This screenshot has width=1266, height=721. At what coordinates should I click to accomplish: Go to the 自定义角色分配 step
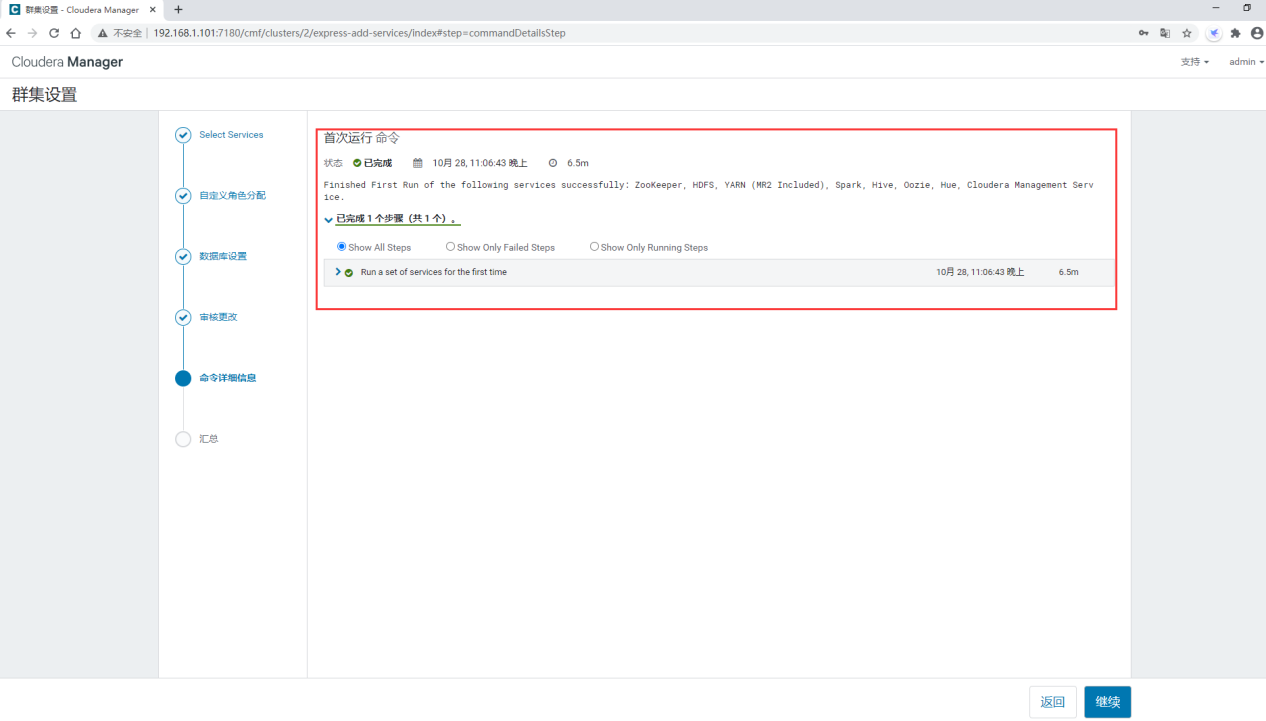(x=232, y=196)
